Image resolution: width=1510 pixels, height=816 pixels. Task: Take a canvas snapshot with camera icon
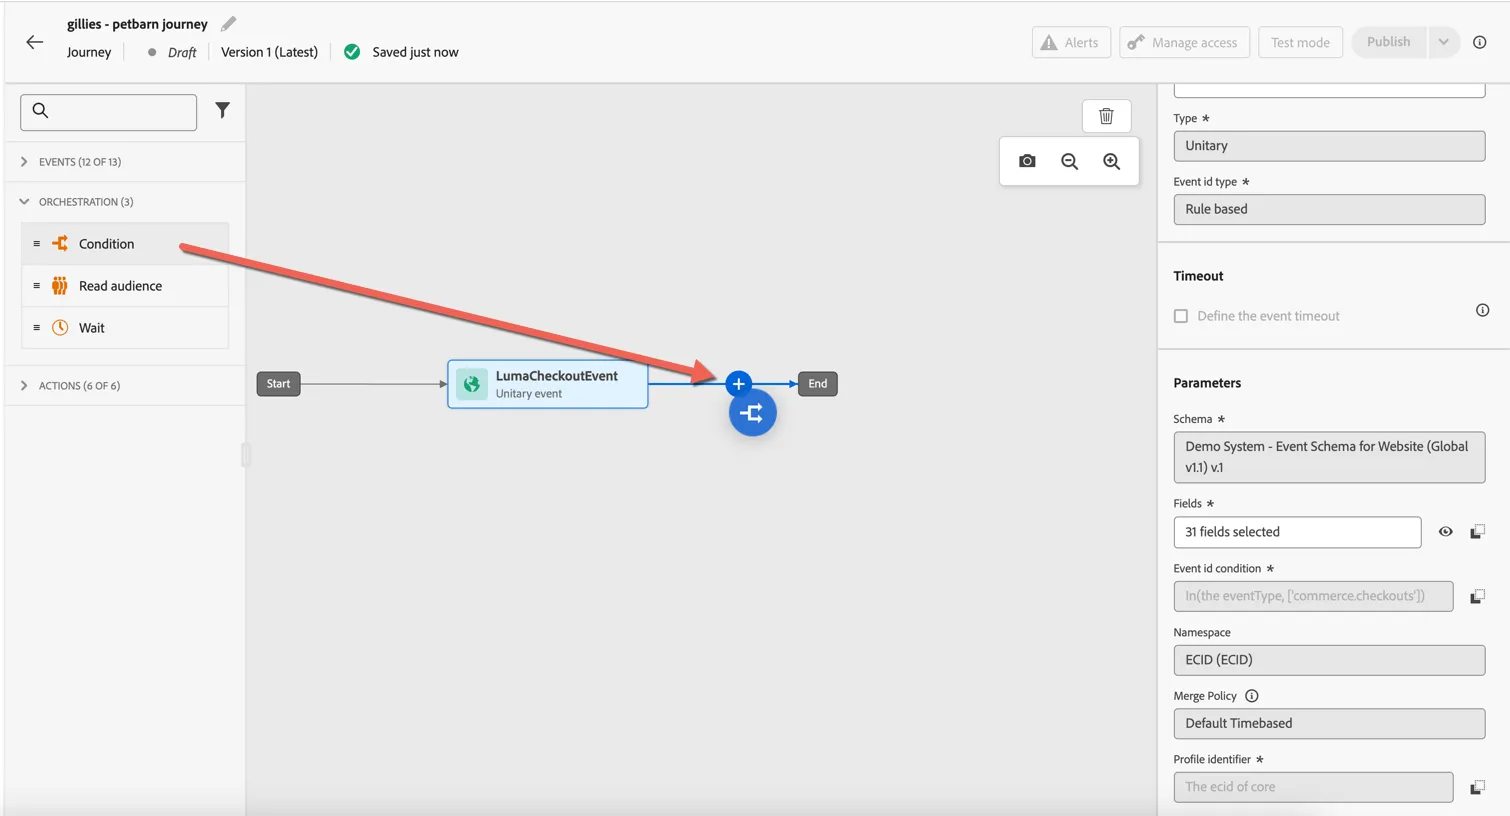(x=1027, y=161)
